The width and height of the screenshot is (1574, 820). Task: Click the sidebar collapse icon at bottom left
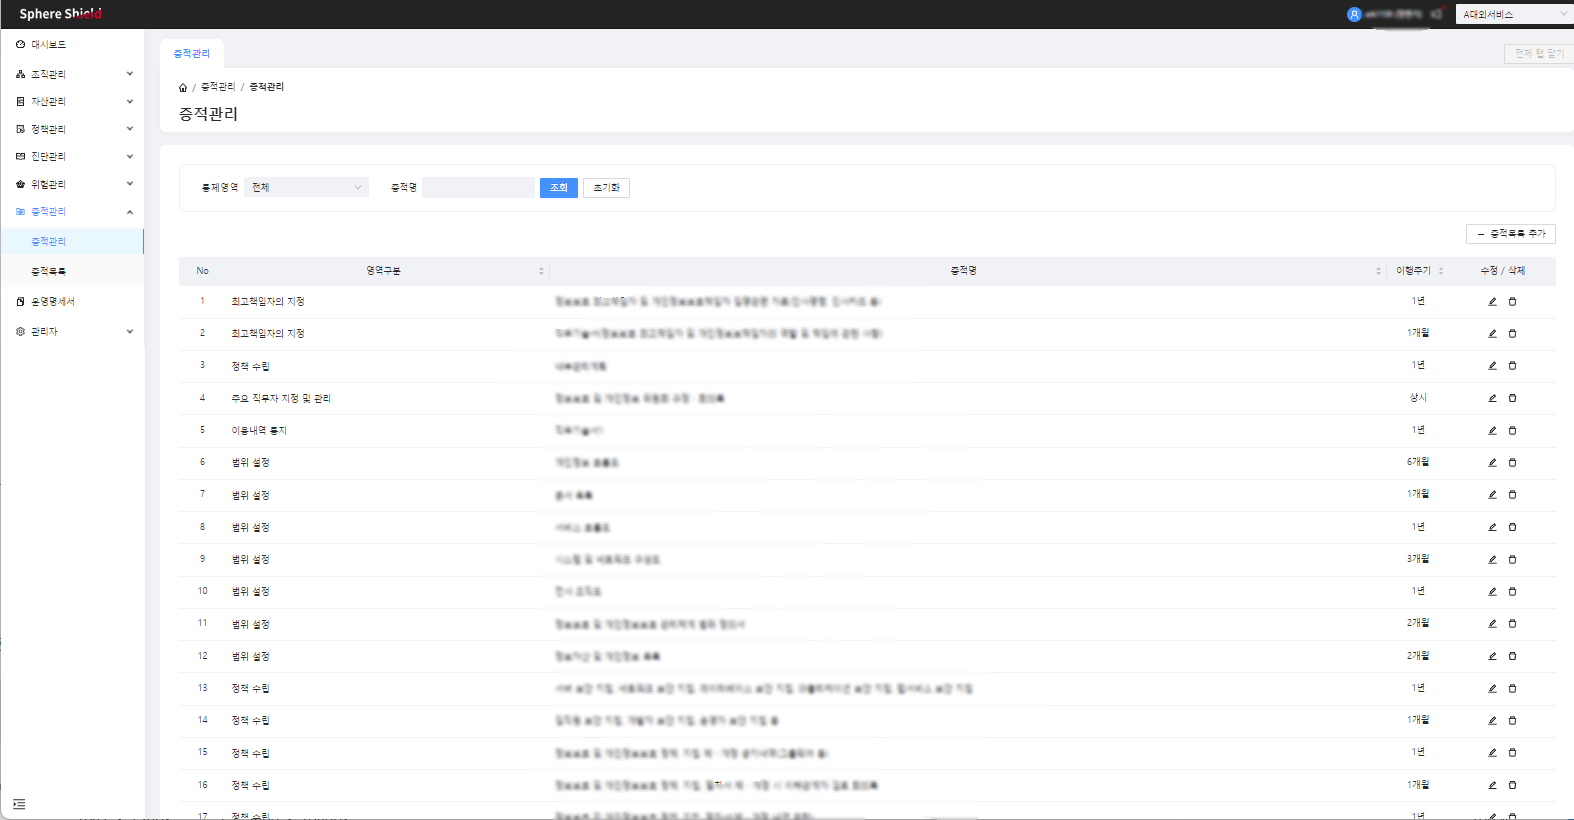tap(19, 804)
